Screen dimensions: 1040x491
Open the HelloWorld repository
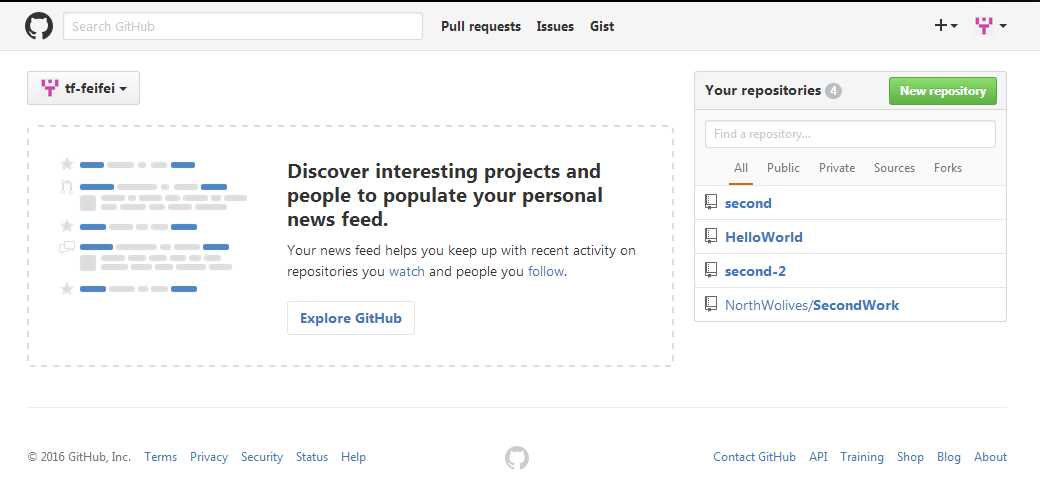click(763, 237)
